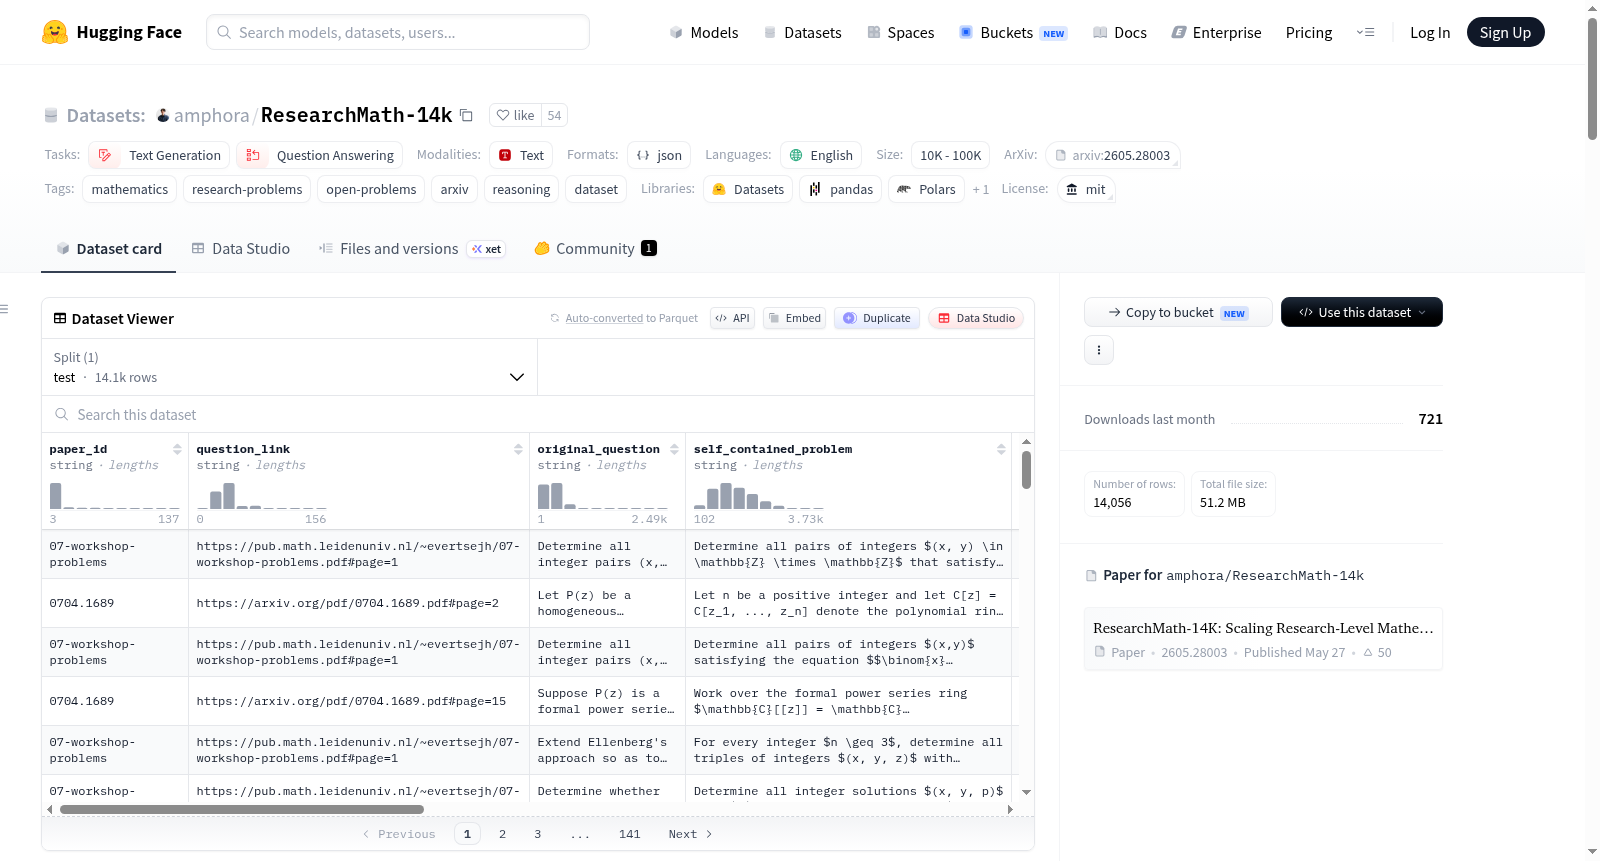Image resolution: width=1600 pixels, height=861 pixels.
Task: Open the Community tab
Action: tap(596, 249)
